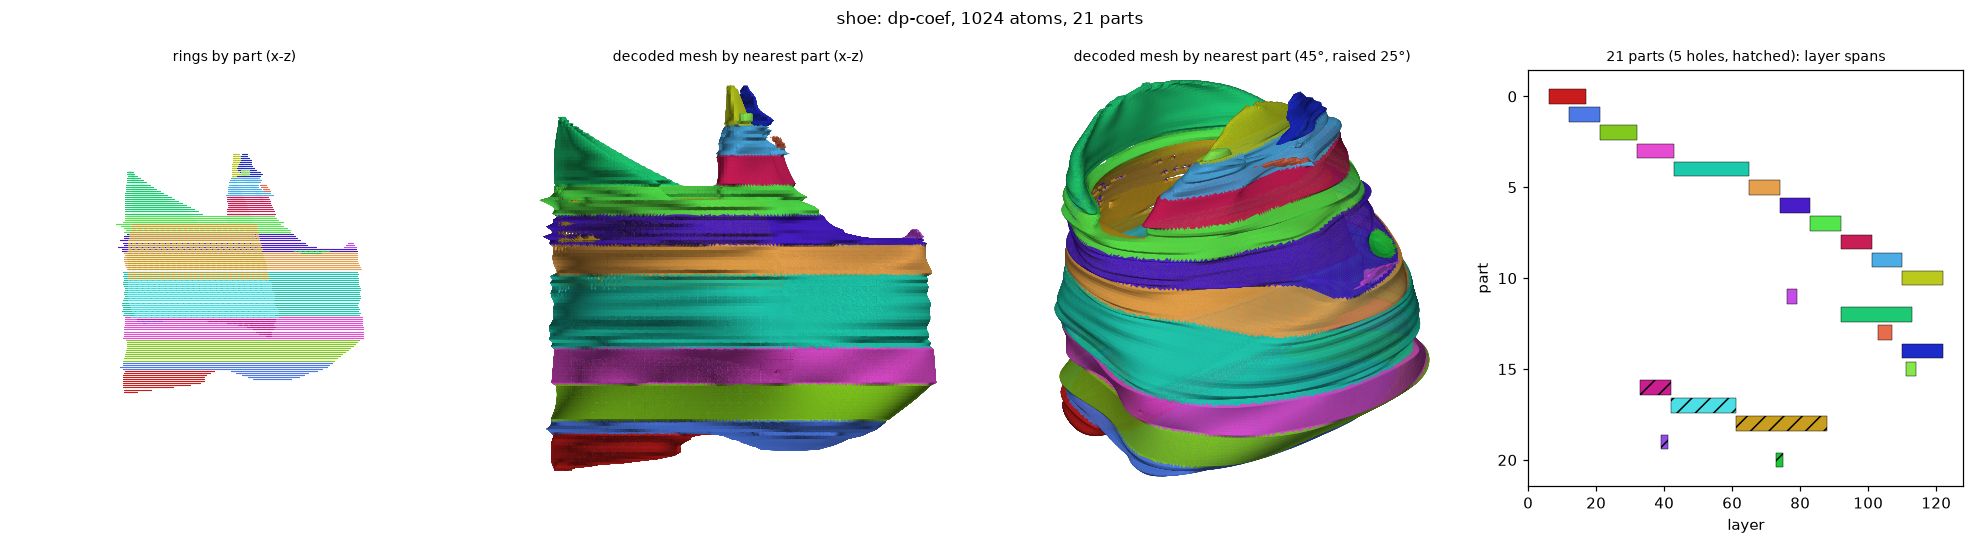Click the '21 parts (5 holes, hatched): layer spans' title
Image resolution: width=1980 pixels, height=550 pixels.
point(1746,57)
